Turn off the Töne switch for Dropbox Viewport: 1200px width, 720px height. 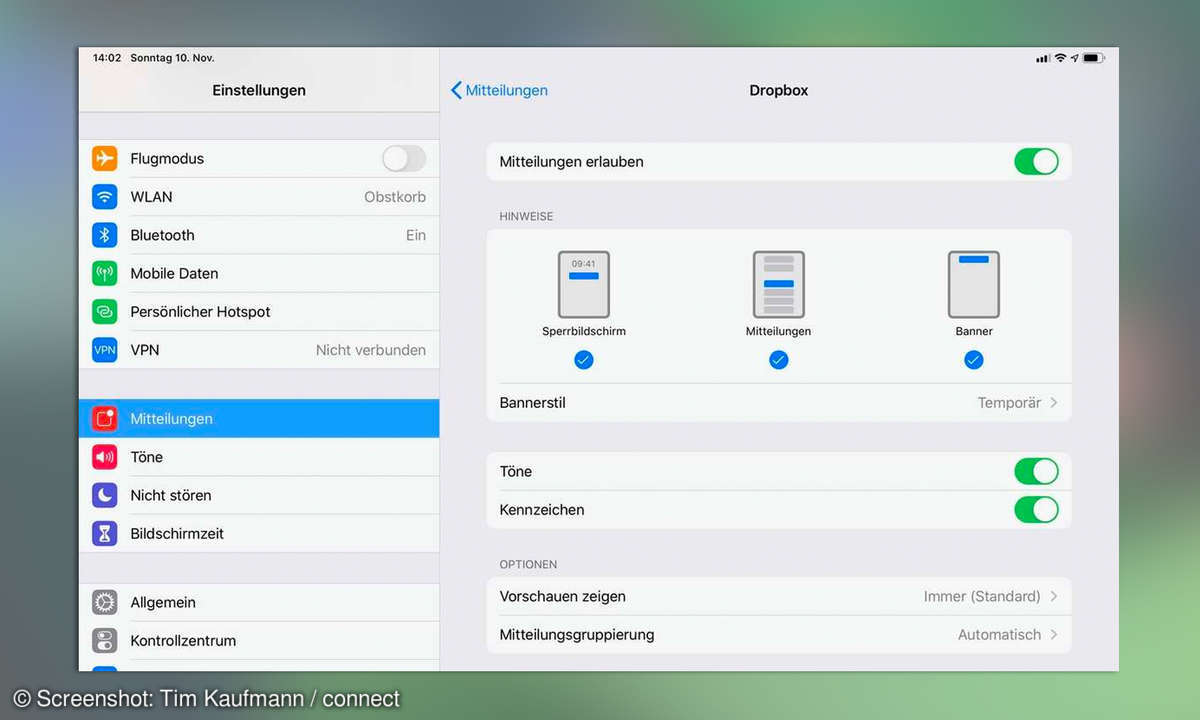pos(1036,471)
